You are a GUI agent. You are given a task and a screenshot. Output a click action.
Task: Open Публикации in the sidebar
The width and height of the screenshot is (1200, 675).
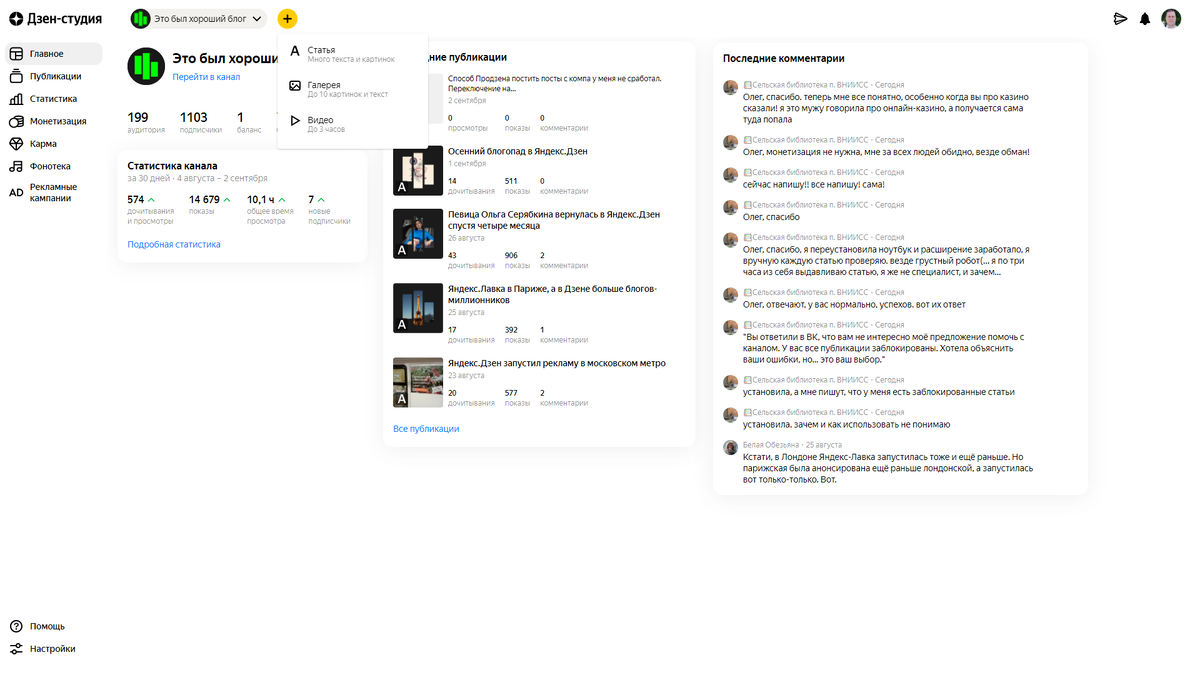click(x=55, y=76)
